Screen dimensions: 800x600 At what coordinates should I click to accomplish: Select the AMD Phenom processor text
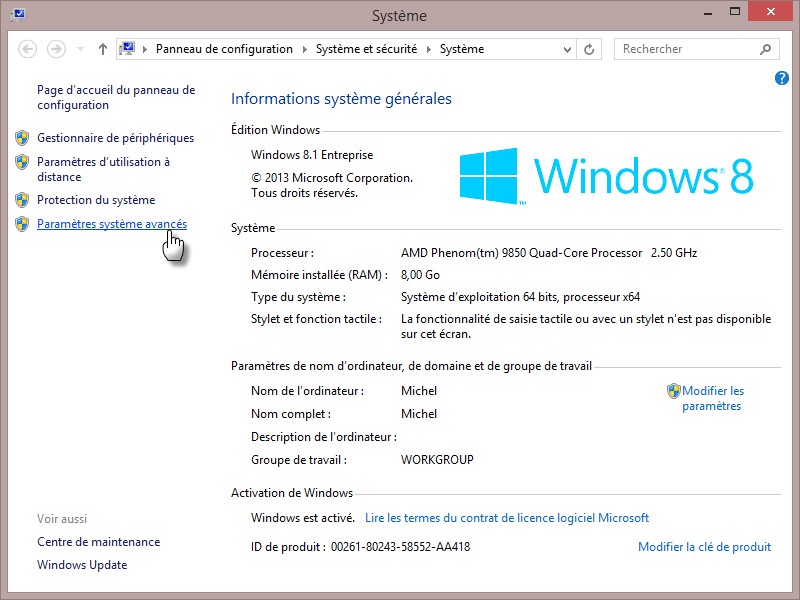click(548, 253)
